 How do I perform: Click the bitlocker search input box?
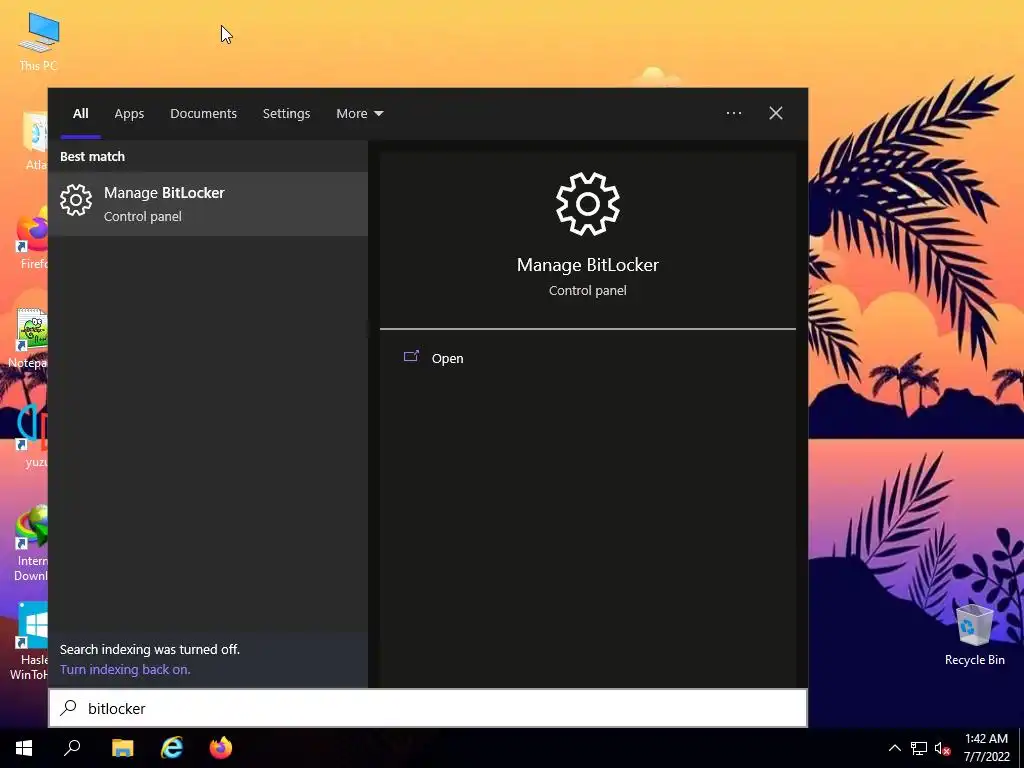tap(428, 708)
